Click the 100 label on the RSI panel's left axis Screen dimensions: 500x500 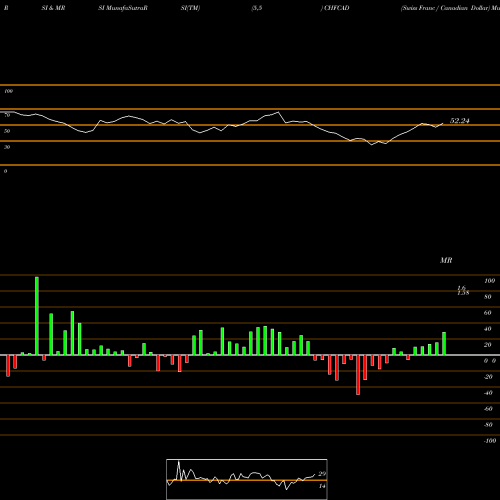8,91
